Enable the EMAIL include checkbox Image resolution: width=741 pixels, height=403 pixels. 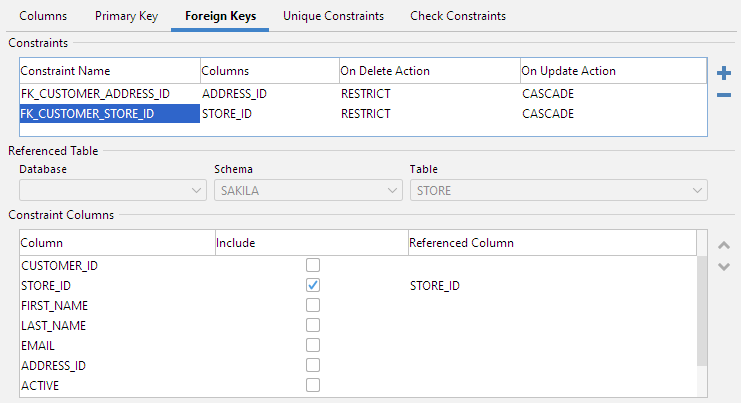pyautogui.click(x=313, y=346)
